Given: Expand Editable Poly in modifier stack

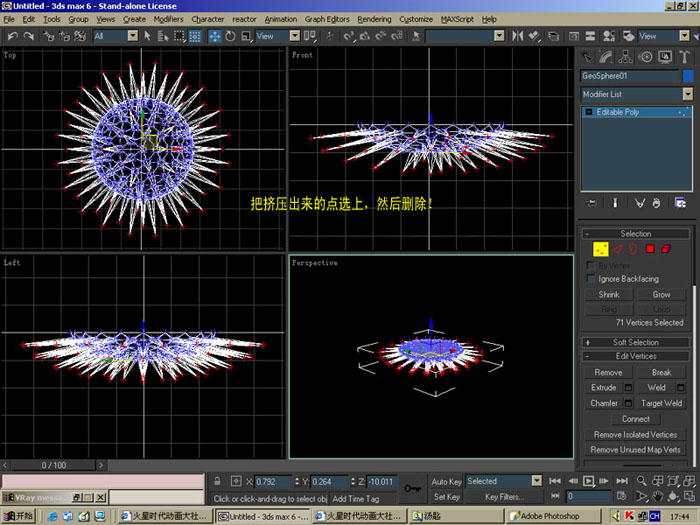Looking at the screenshot, I should 589,112.
